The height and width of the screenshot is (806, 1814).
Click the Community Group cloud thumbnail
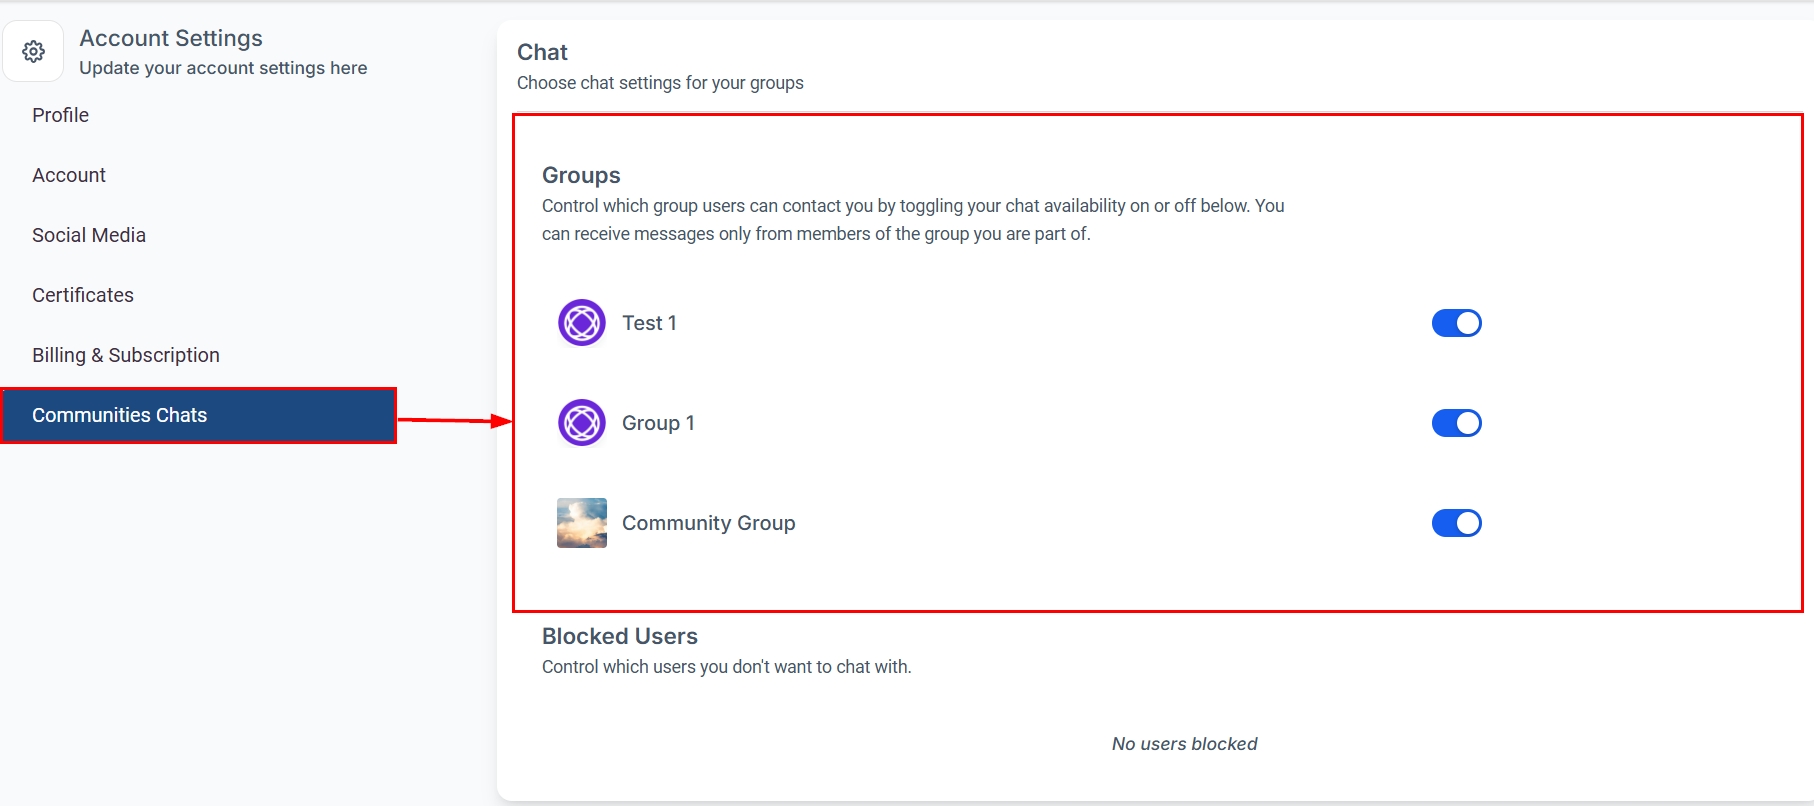click(582, 523)
